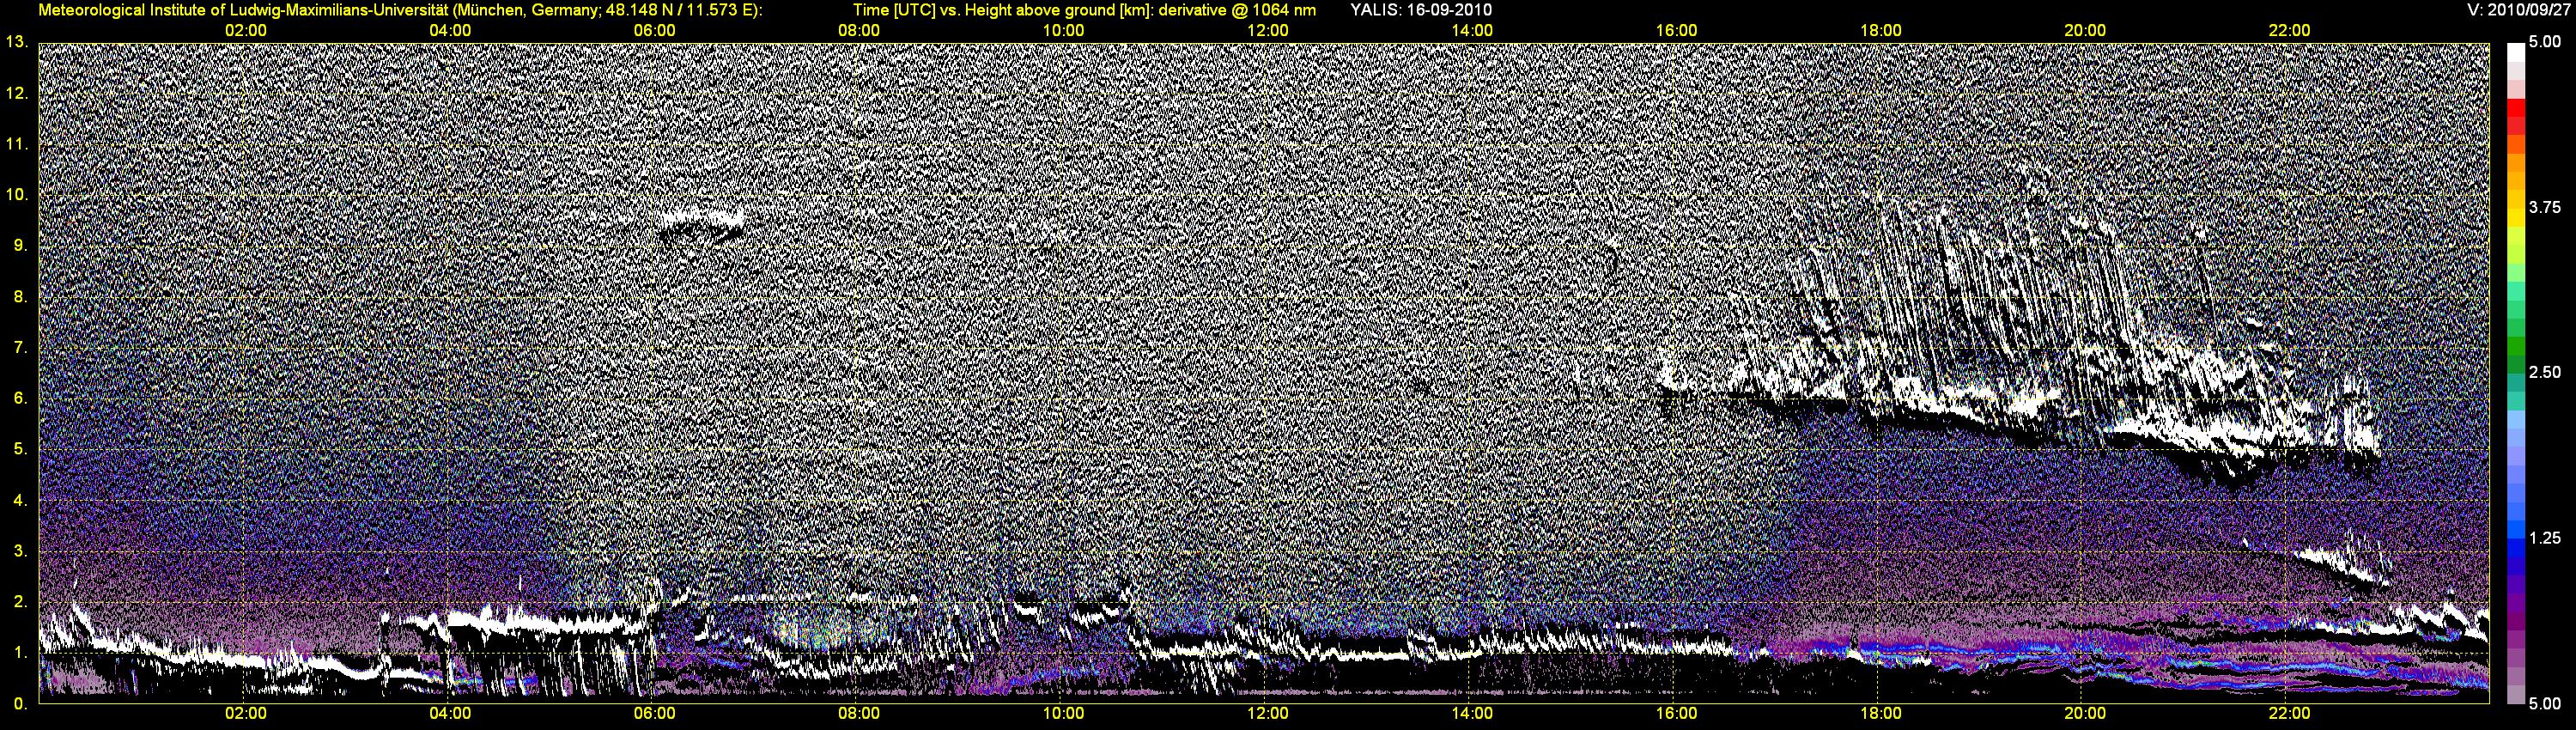Click the 06:00 label on the bottom time axis
The width and height of the screenshot is (2576, 730).
pos(654,713)
